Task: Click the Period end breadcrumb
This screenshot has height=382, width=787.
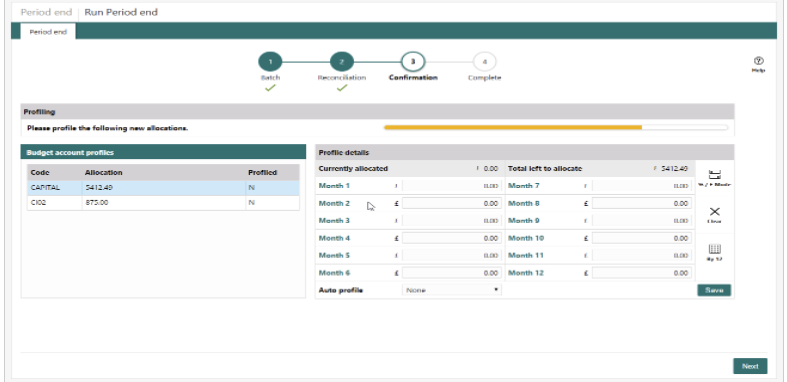Action: pos(46,12)
